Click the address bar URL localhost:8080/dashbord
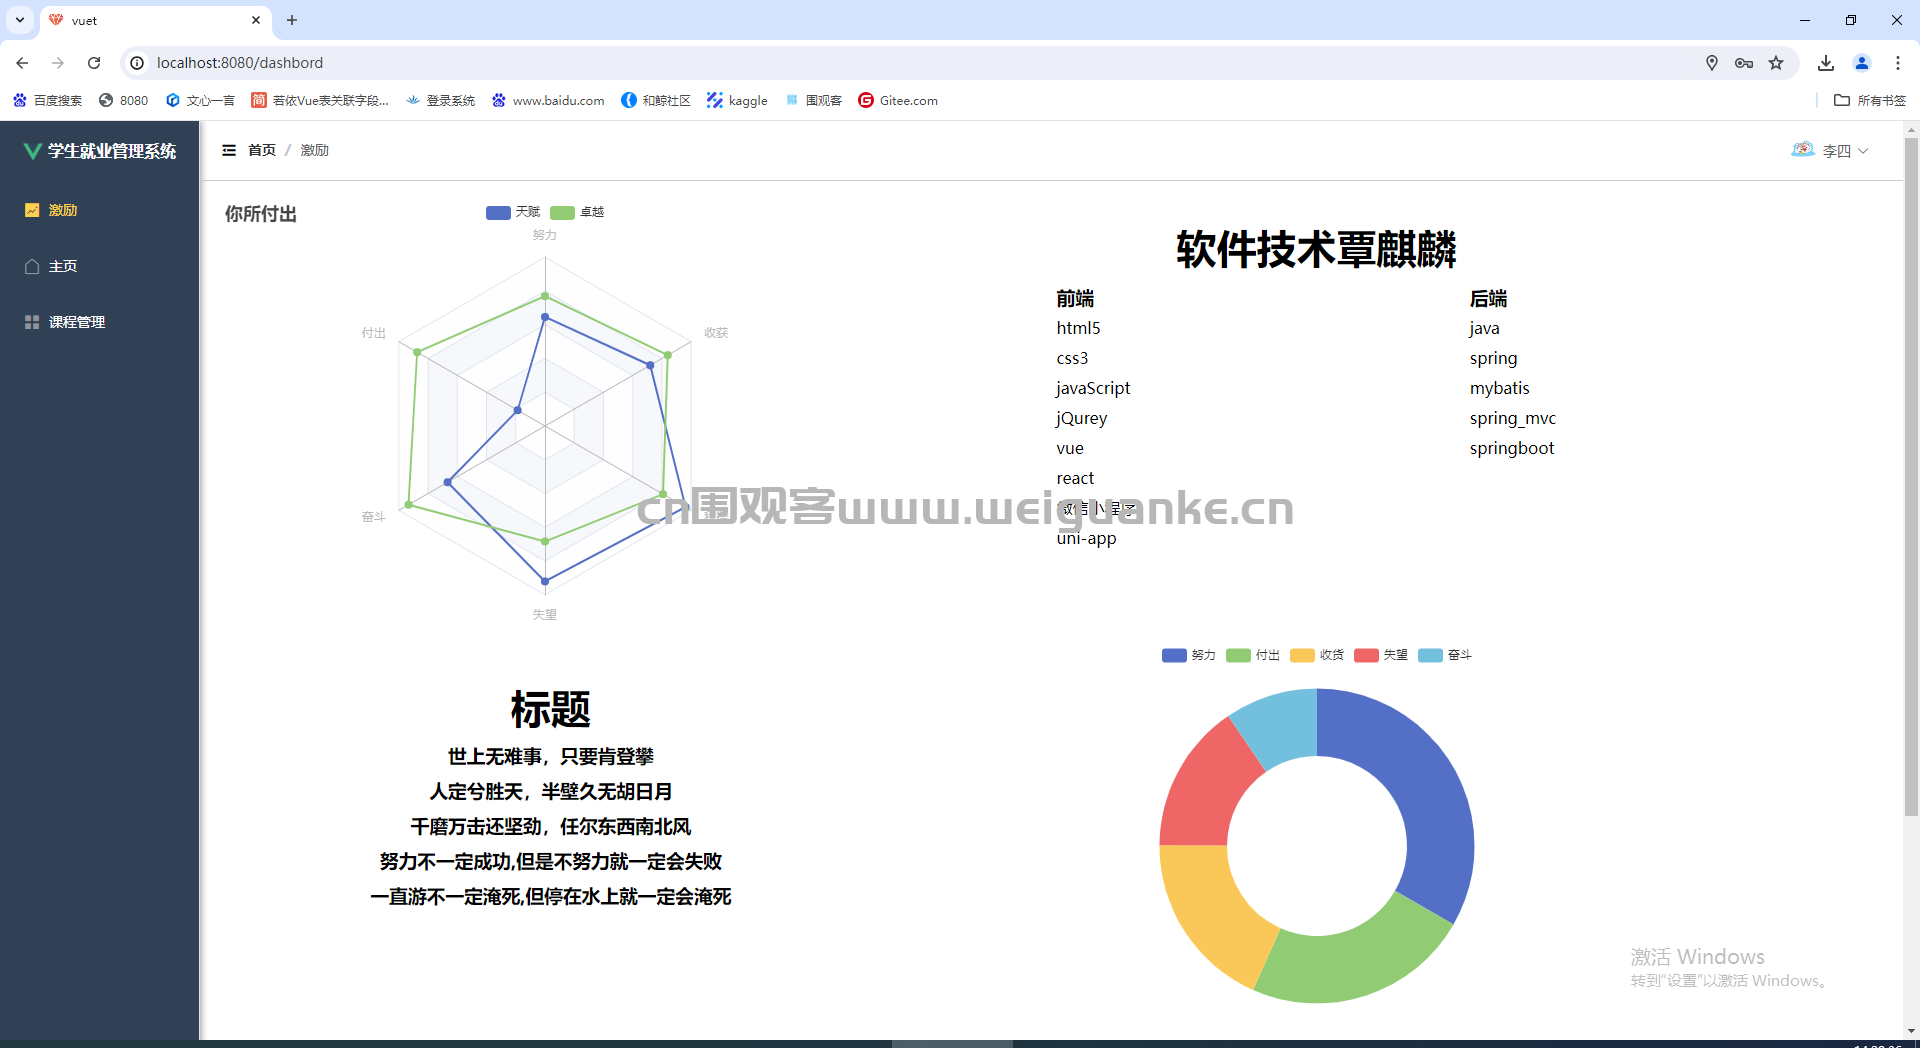The height and width of the screenshot is (1048, 1920). click(240, 63)
